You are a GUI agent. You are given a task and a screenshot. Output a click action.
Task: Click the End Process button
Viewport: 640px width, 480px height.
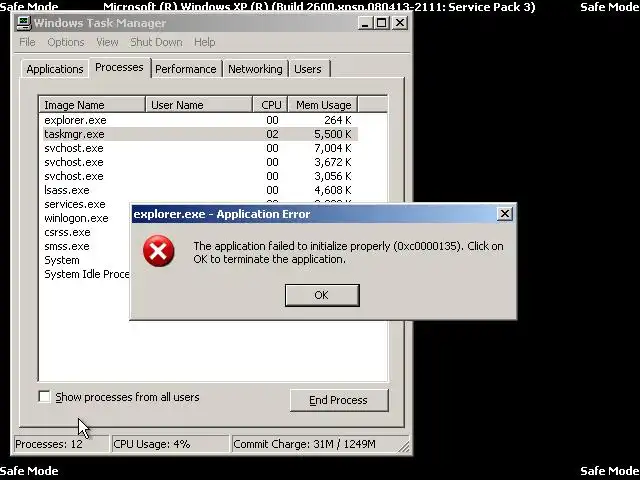[x=339, y=400]
